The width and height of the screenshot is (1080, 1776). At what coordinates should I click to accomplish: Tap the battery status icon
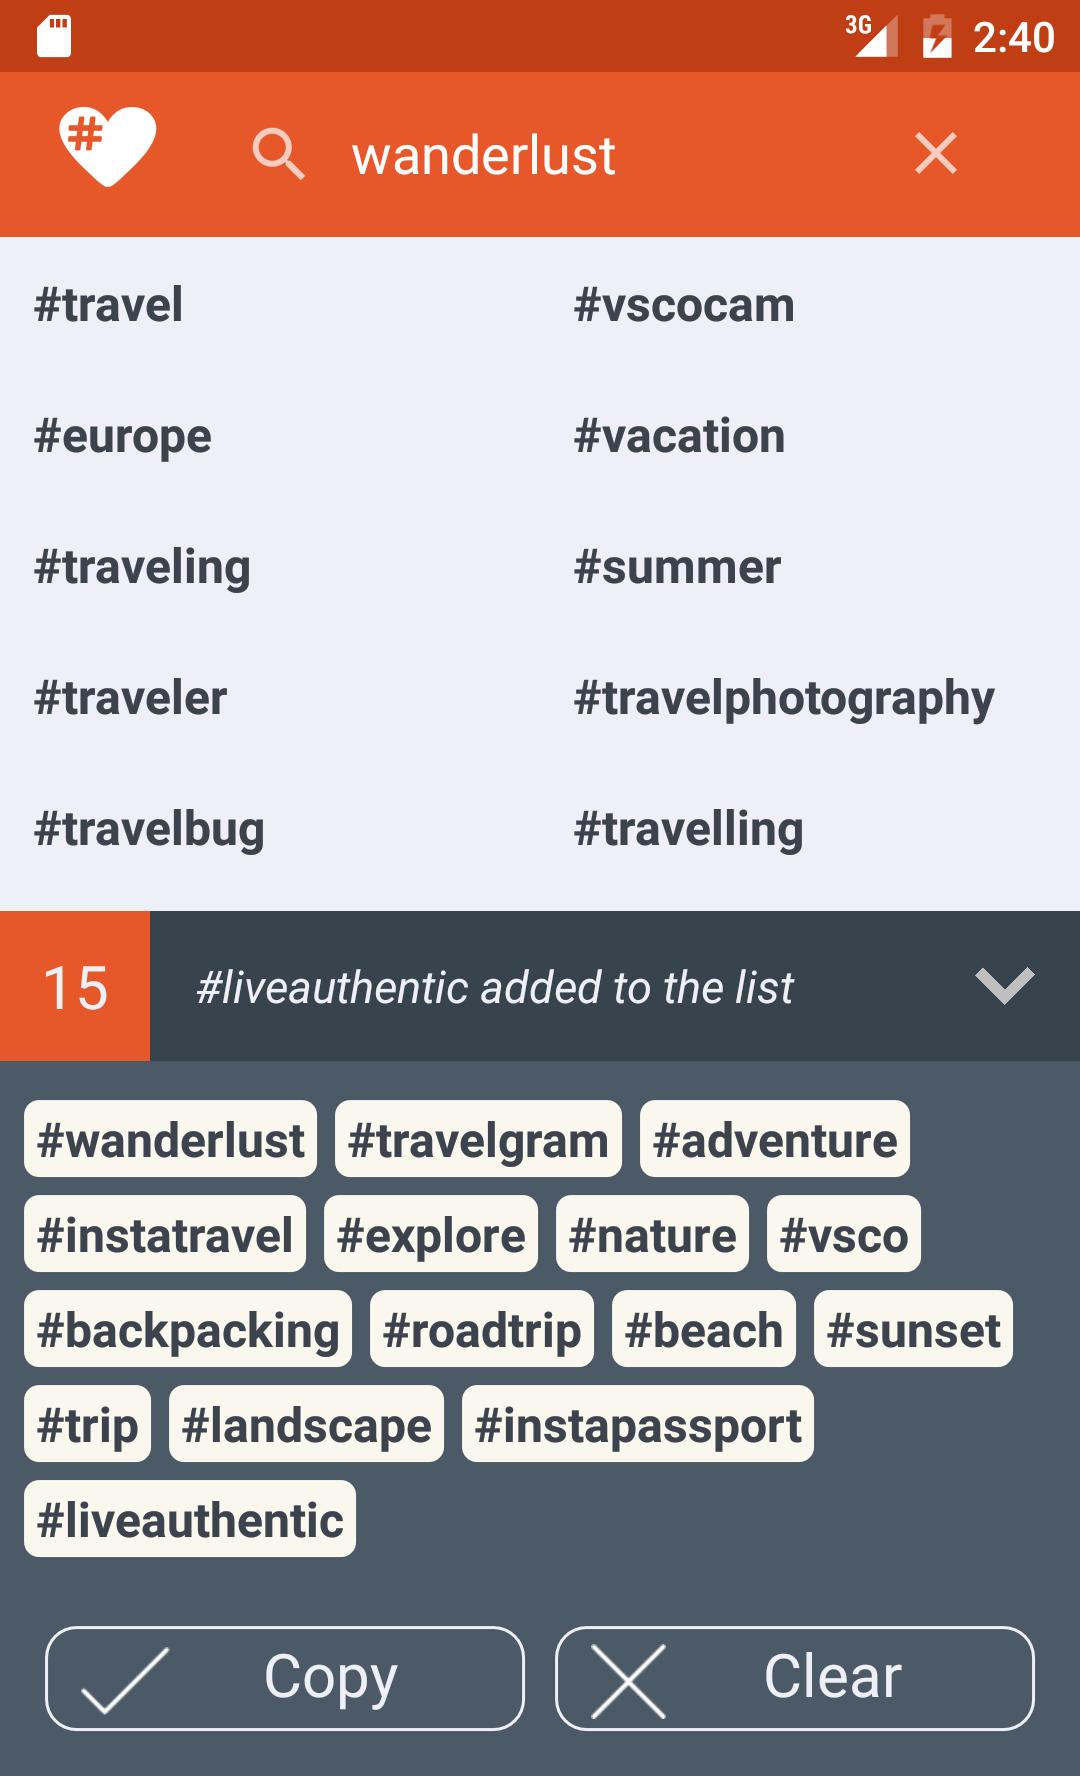click(x=936, y=37)
